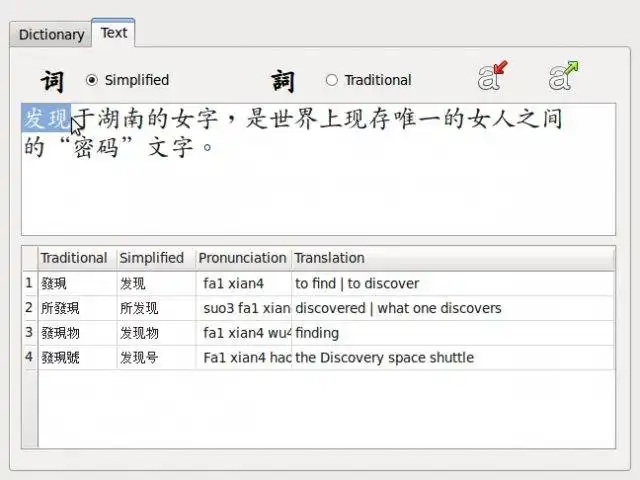Select the Traditional radio button
The width and height of the screenshot is (640, 480).
332,80
